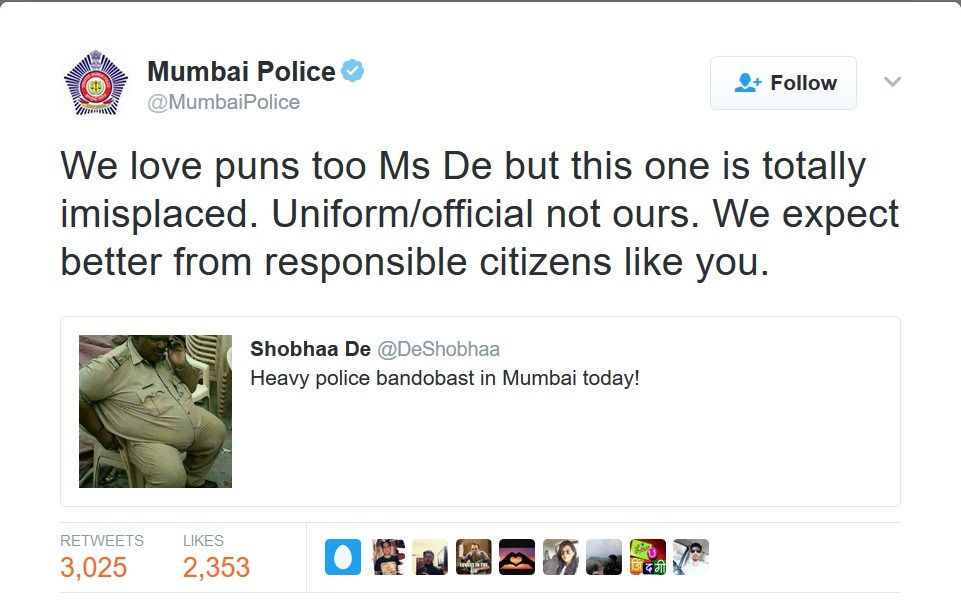The width and height of the screenshot is (961, 600).
Task: Click the Mumbai Police profile avatar
Action: [x=95, y=83]
